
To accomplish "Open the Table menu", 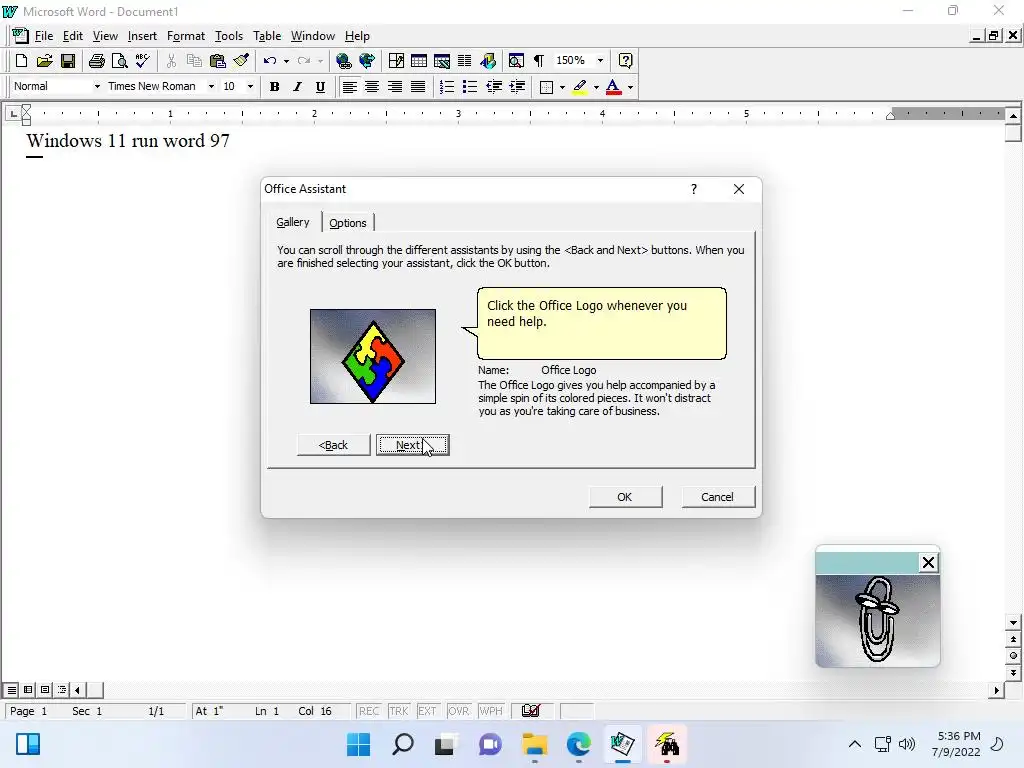I will coord(267,36).
